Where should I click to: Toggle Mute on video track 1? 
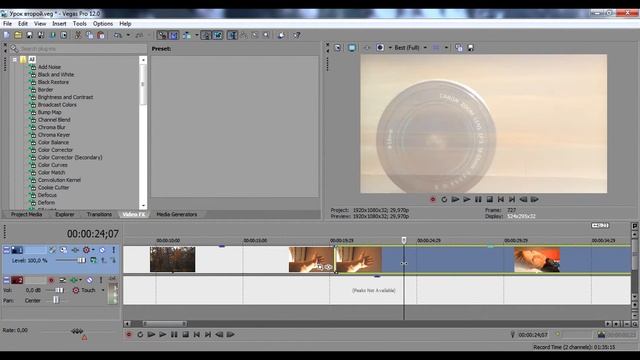coord(102,250)
